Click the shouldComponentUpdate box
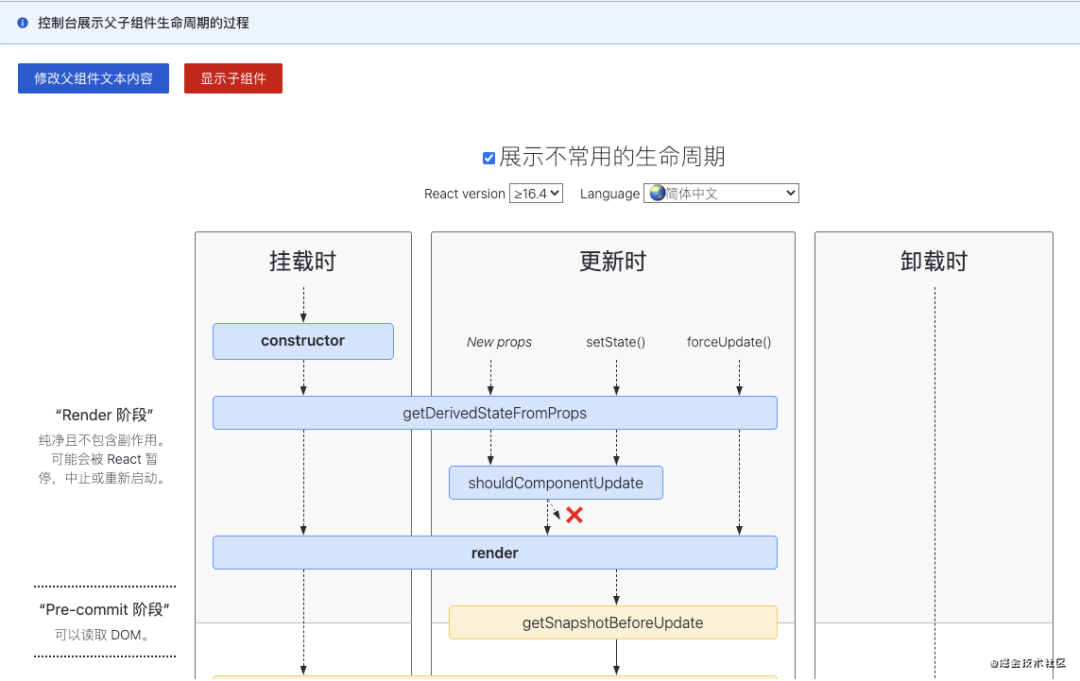1080x681 pixels. (x=556, y=482)
